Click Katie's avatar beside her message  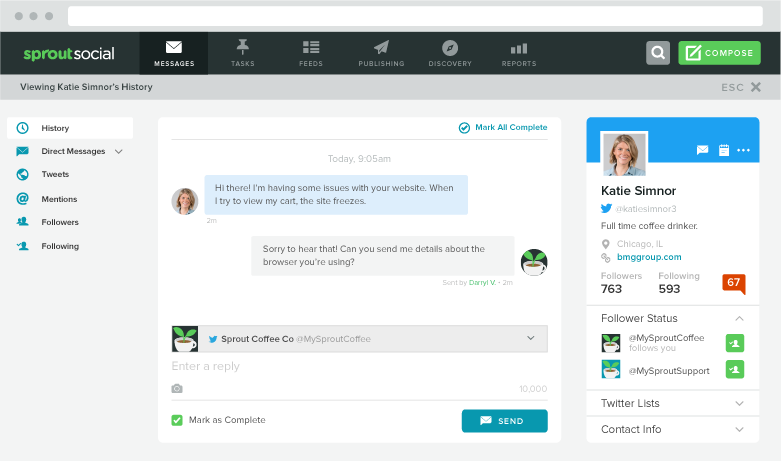coord(185,201)
